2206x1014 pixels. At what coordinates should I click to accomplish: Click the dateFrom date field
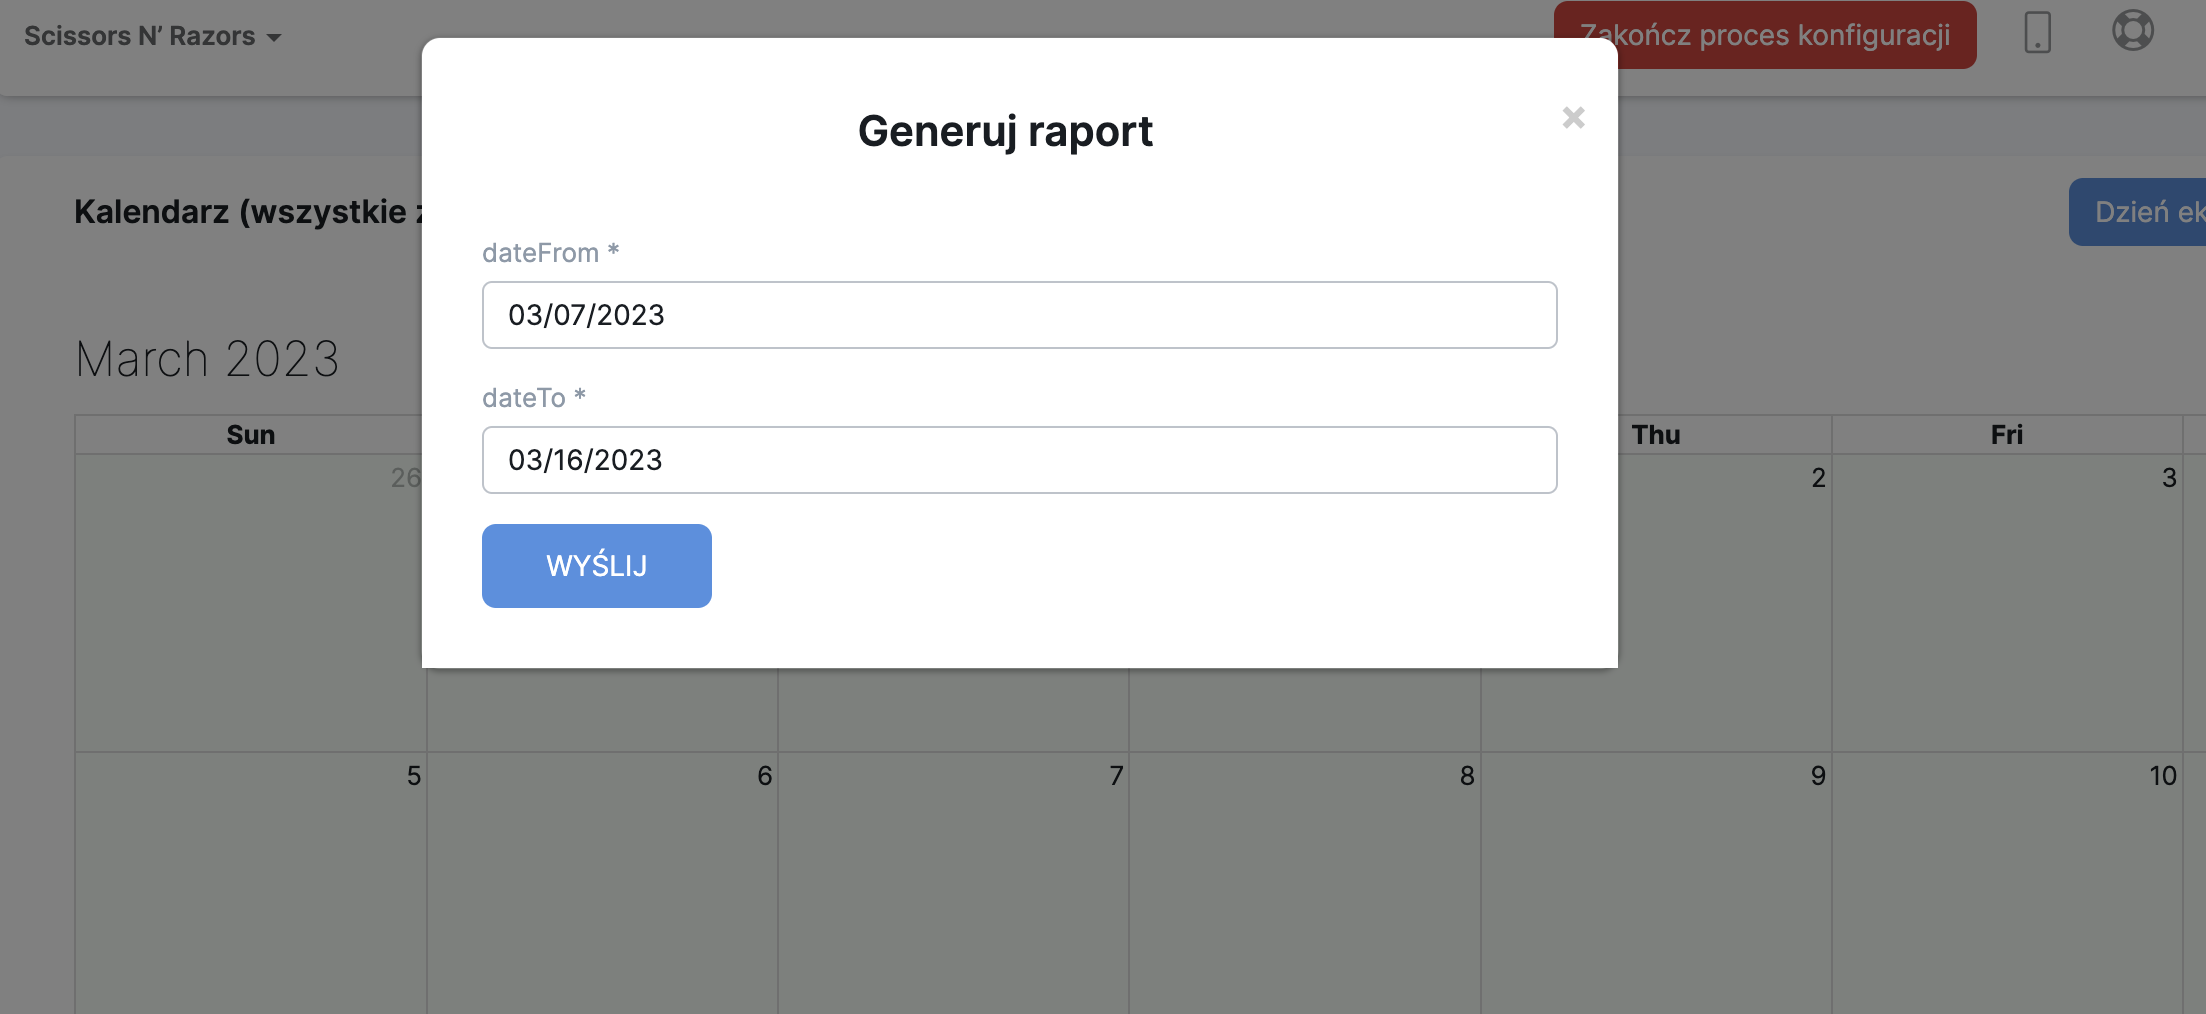pyautogui.click(x=1018, y=315)
